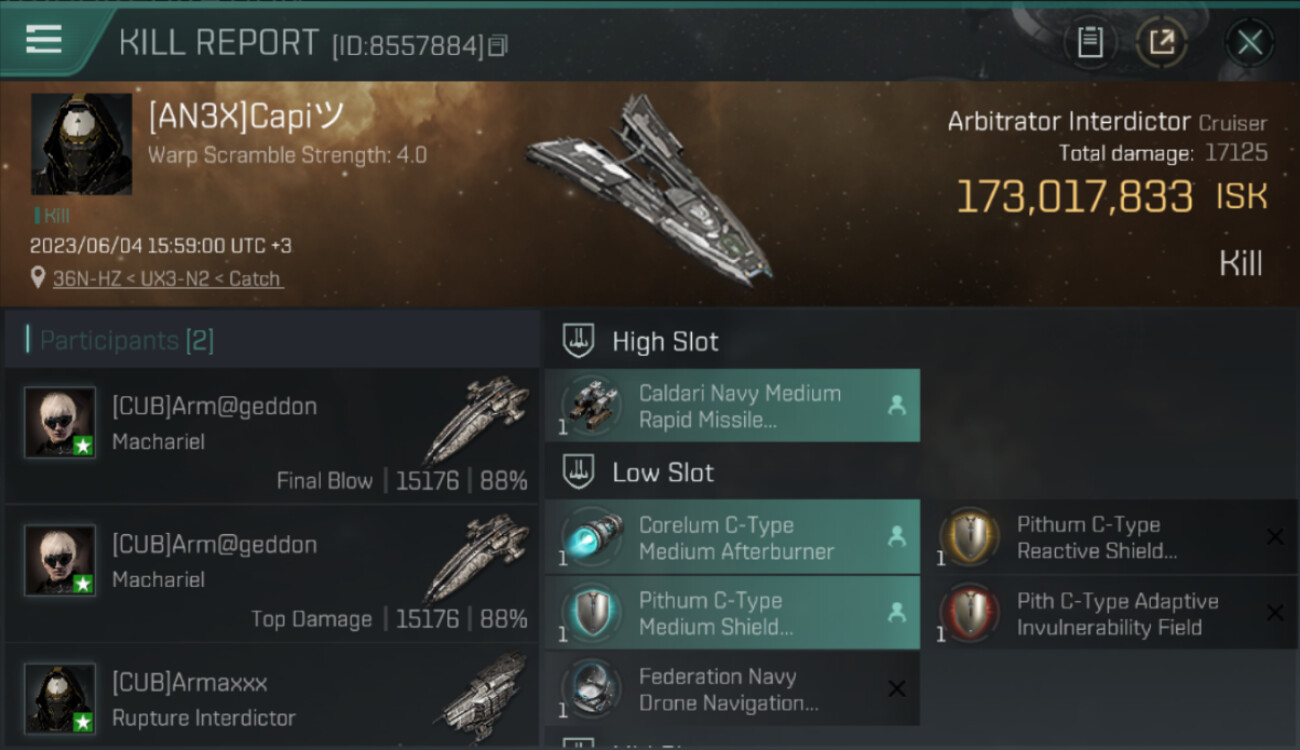Click the X mark on Adaptive Invulnerability row
This screenshot has height=750, width=1300.
tap(1275, 613)
